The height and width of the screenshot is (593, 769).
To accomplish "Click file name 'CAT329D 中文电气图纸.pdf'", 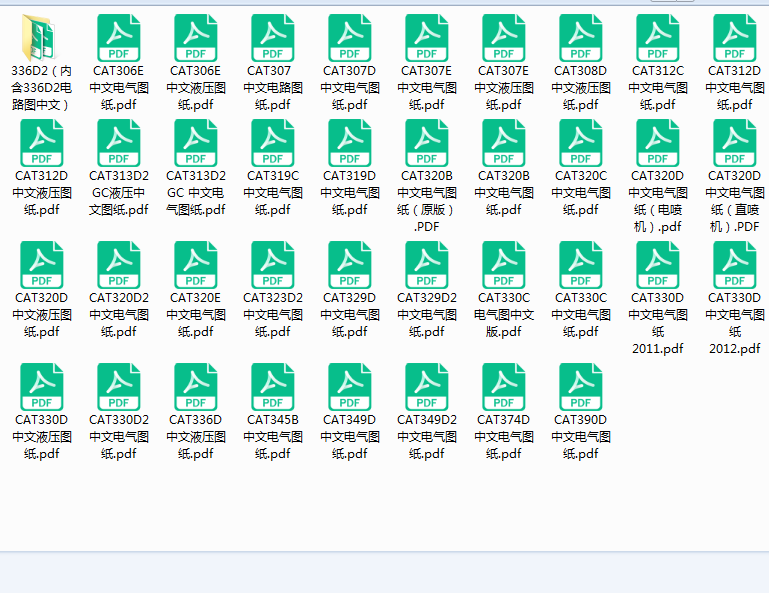I will point(350,315).
